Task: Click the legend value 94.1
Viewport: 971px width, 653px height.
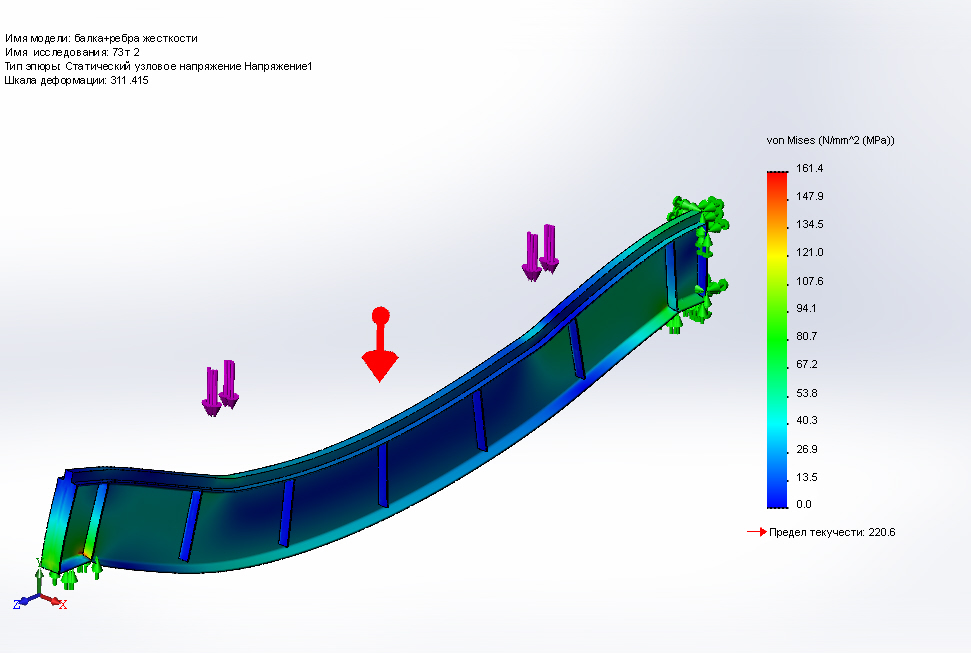Action: coord(806,309)
